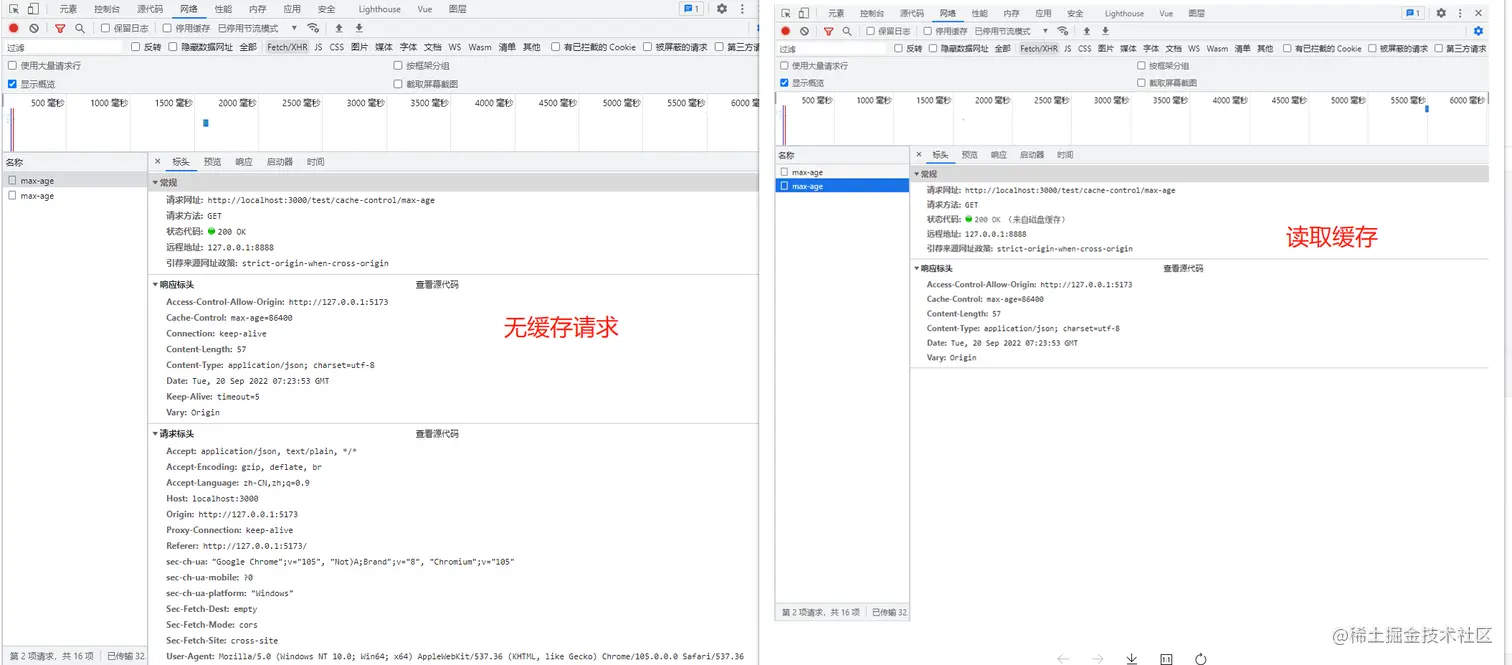Viewport: 1512px width, 665px height.
Task: Check 有已拦截的 Cookie in right DevTools
Action: (x=1289, y=48)
